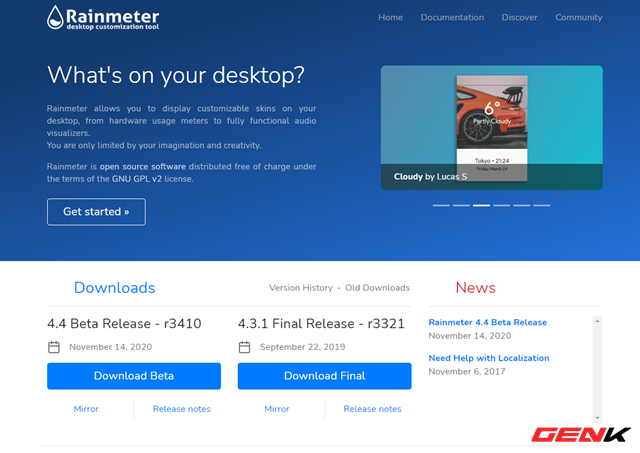
Task: Click calendar icon beside November 14, 2020
Action: point(54,347)
